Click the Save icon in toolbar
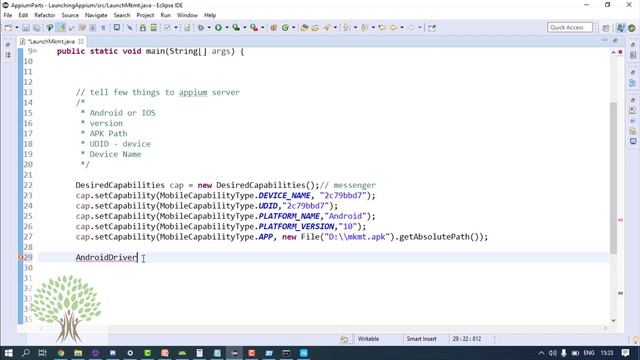This screenshot has height=360, width=640. coord(26,28)
